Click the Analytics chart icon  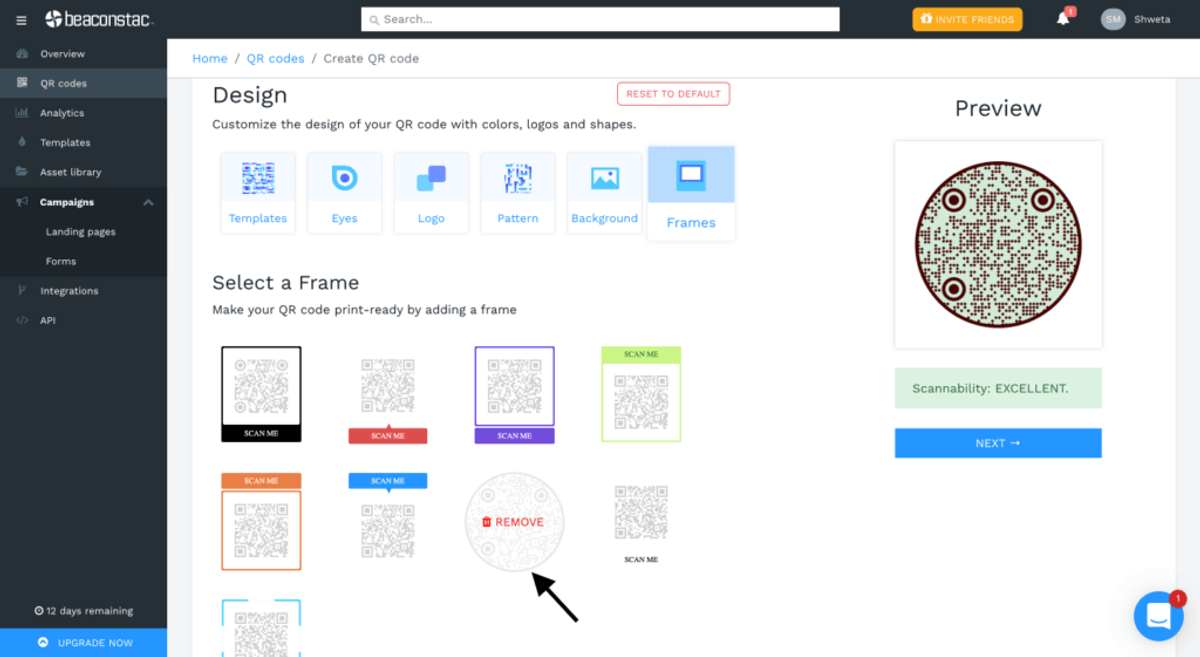pos(22,113)
